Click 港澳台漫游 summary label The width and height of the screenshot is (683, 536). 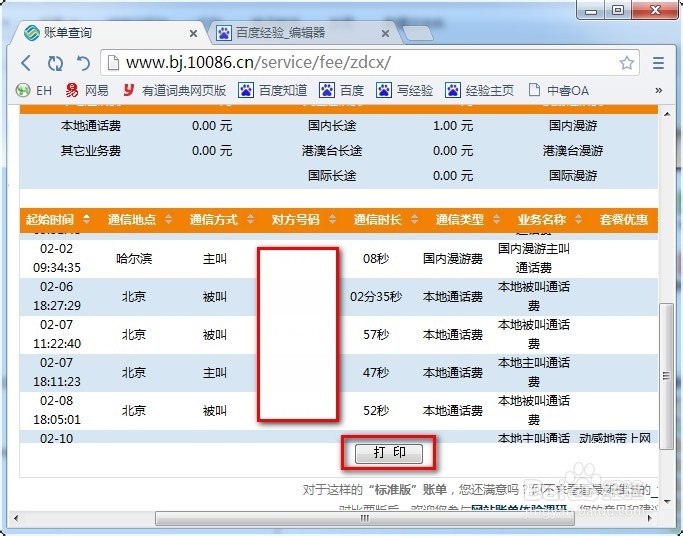pyautogui.click(x=573, y=151)
